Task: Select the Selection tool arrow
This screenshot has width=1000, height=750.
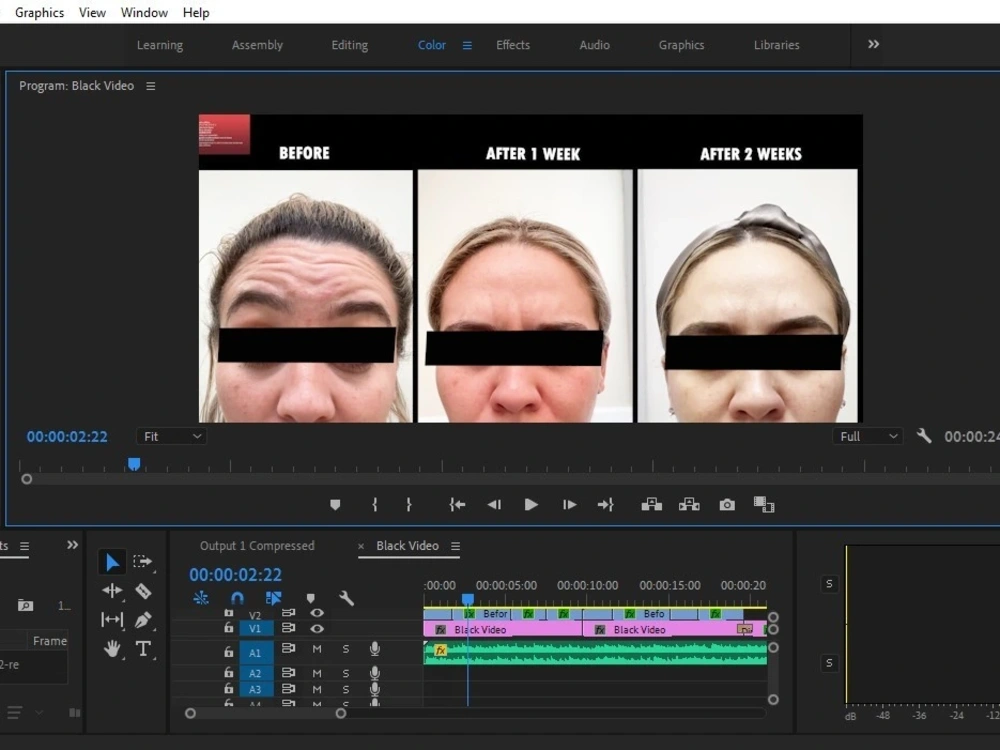Action: pos(112,562)
